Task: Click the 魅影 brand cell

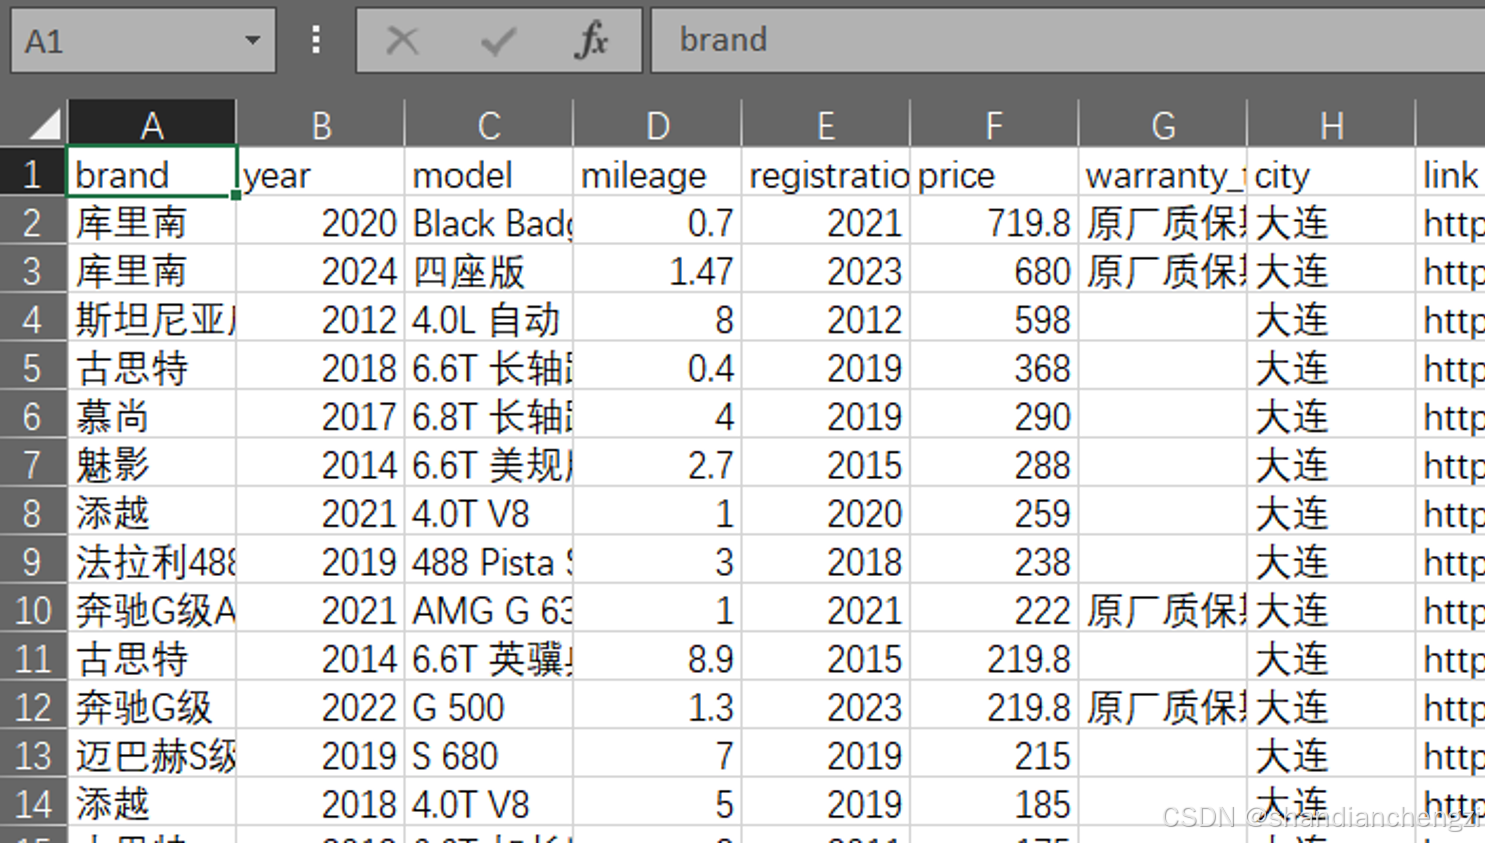Action: point(152,465)
